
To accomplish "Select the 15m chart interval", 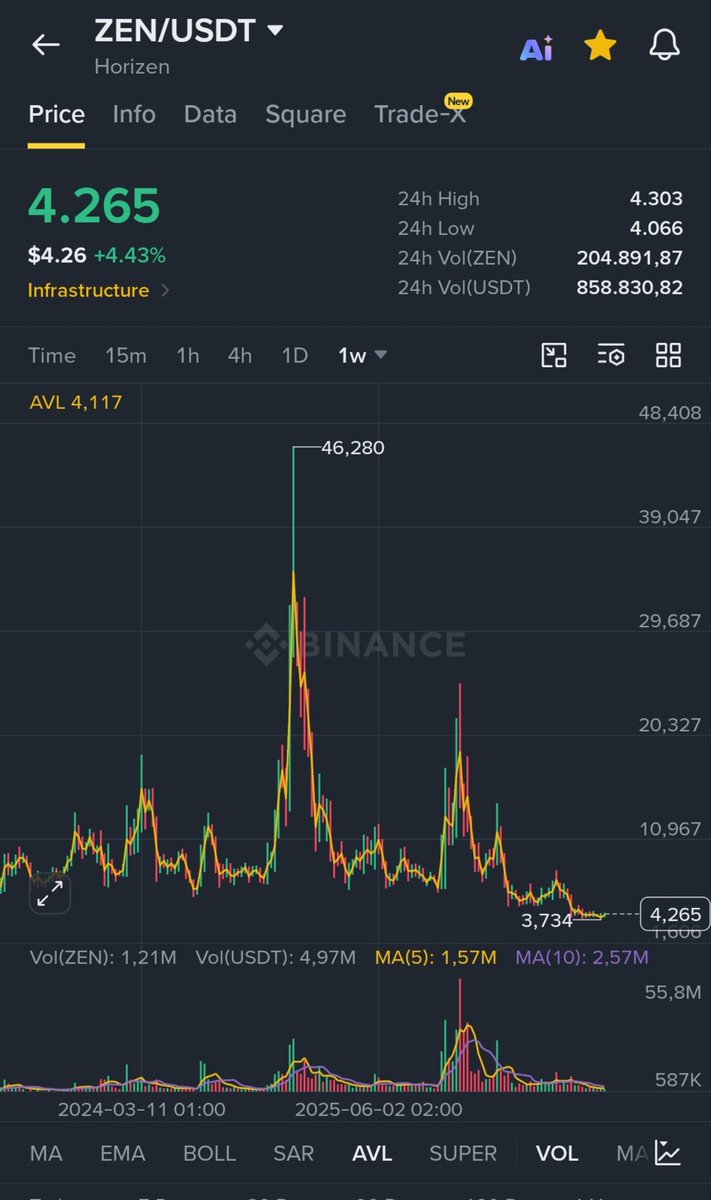I will pos(126,355).
